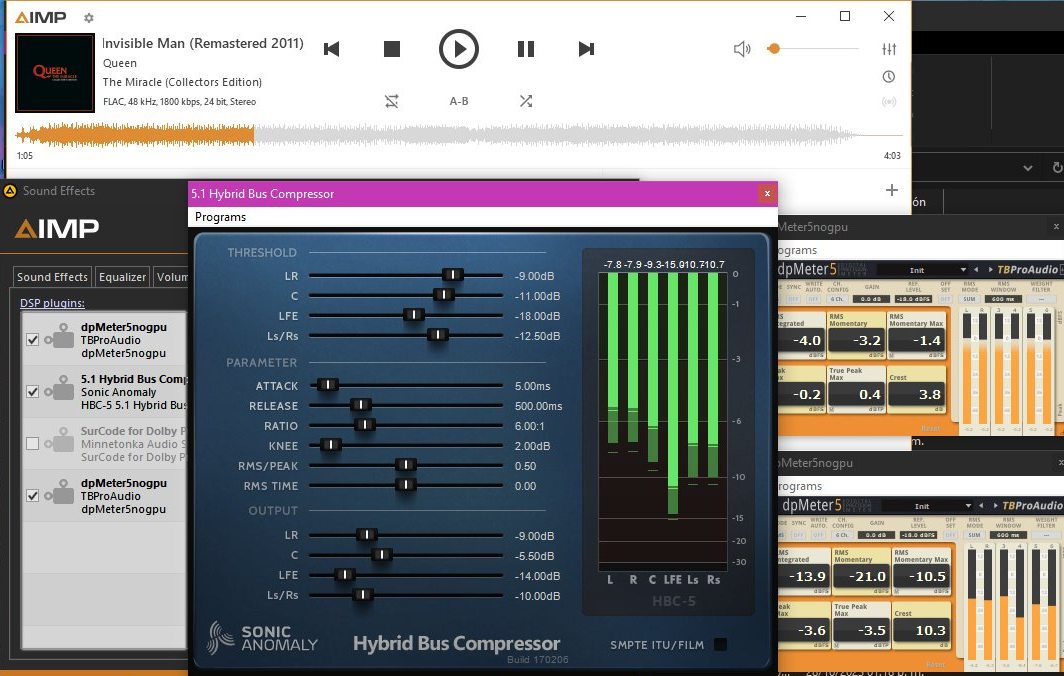Image resolution: width=1064 pixels, height=676 pixels.
Task: Click the plus icon below the player
Action: [892, 191]
